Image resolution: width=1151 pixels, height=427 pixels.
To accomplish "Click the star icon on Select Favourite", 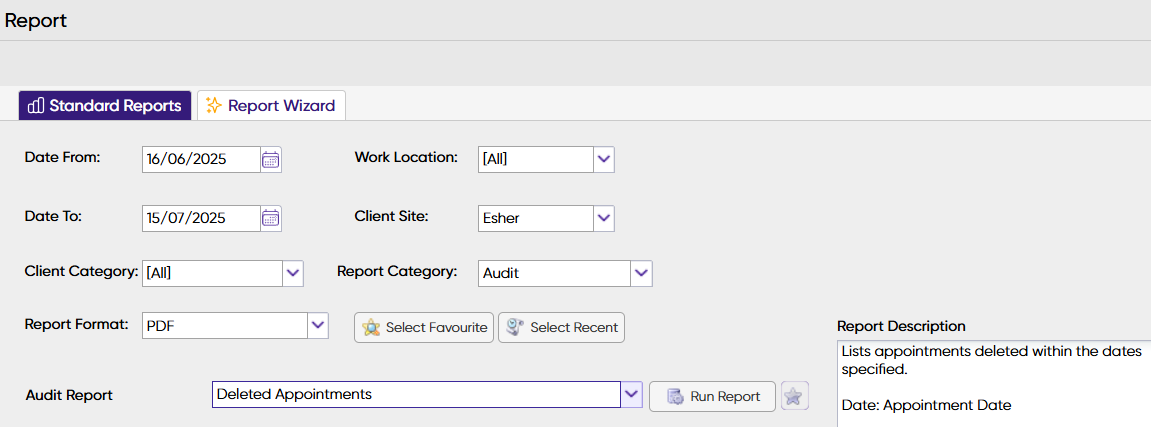I will pyautogui.click(x=371, y=328).
